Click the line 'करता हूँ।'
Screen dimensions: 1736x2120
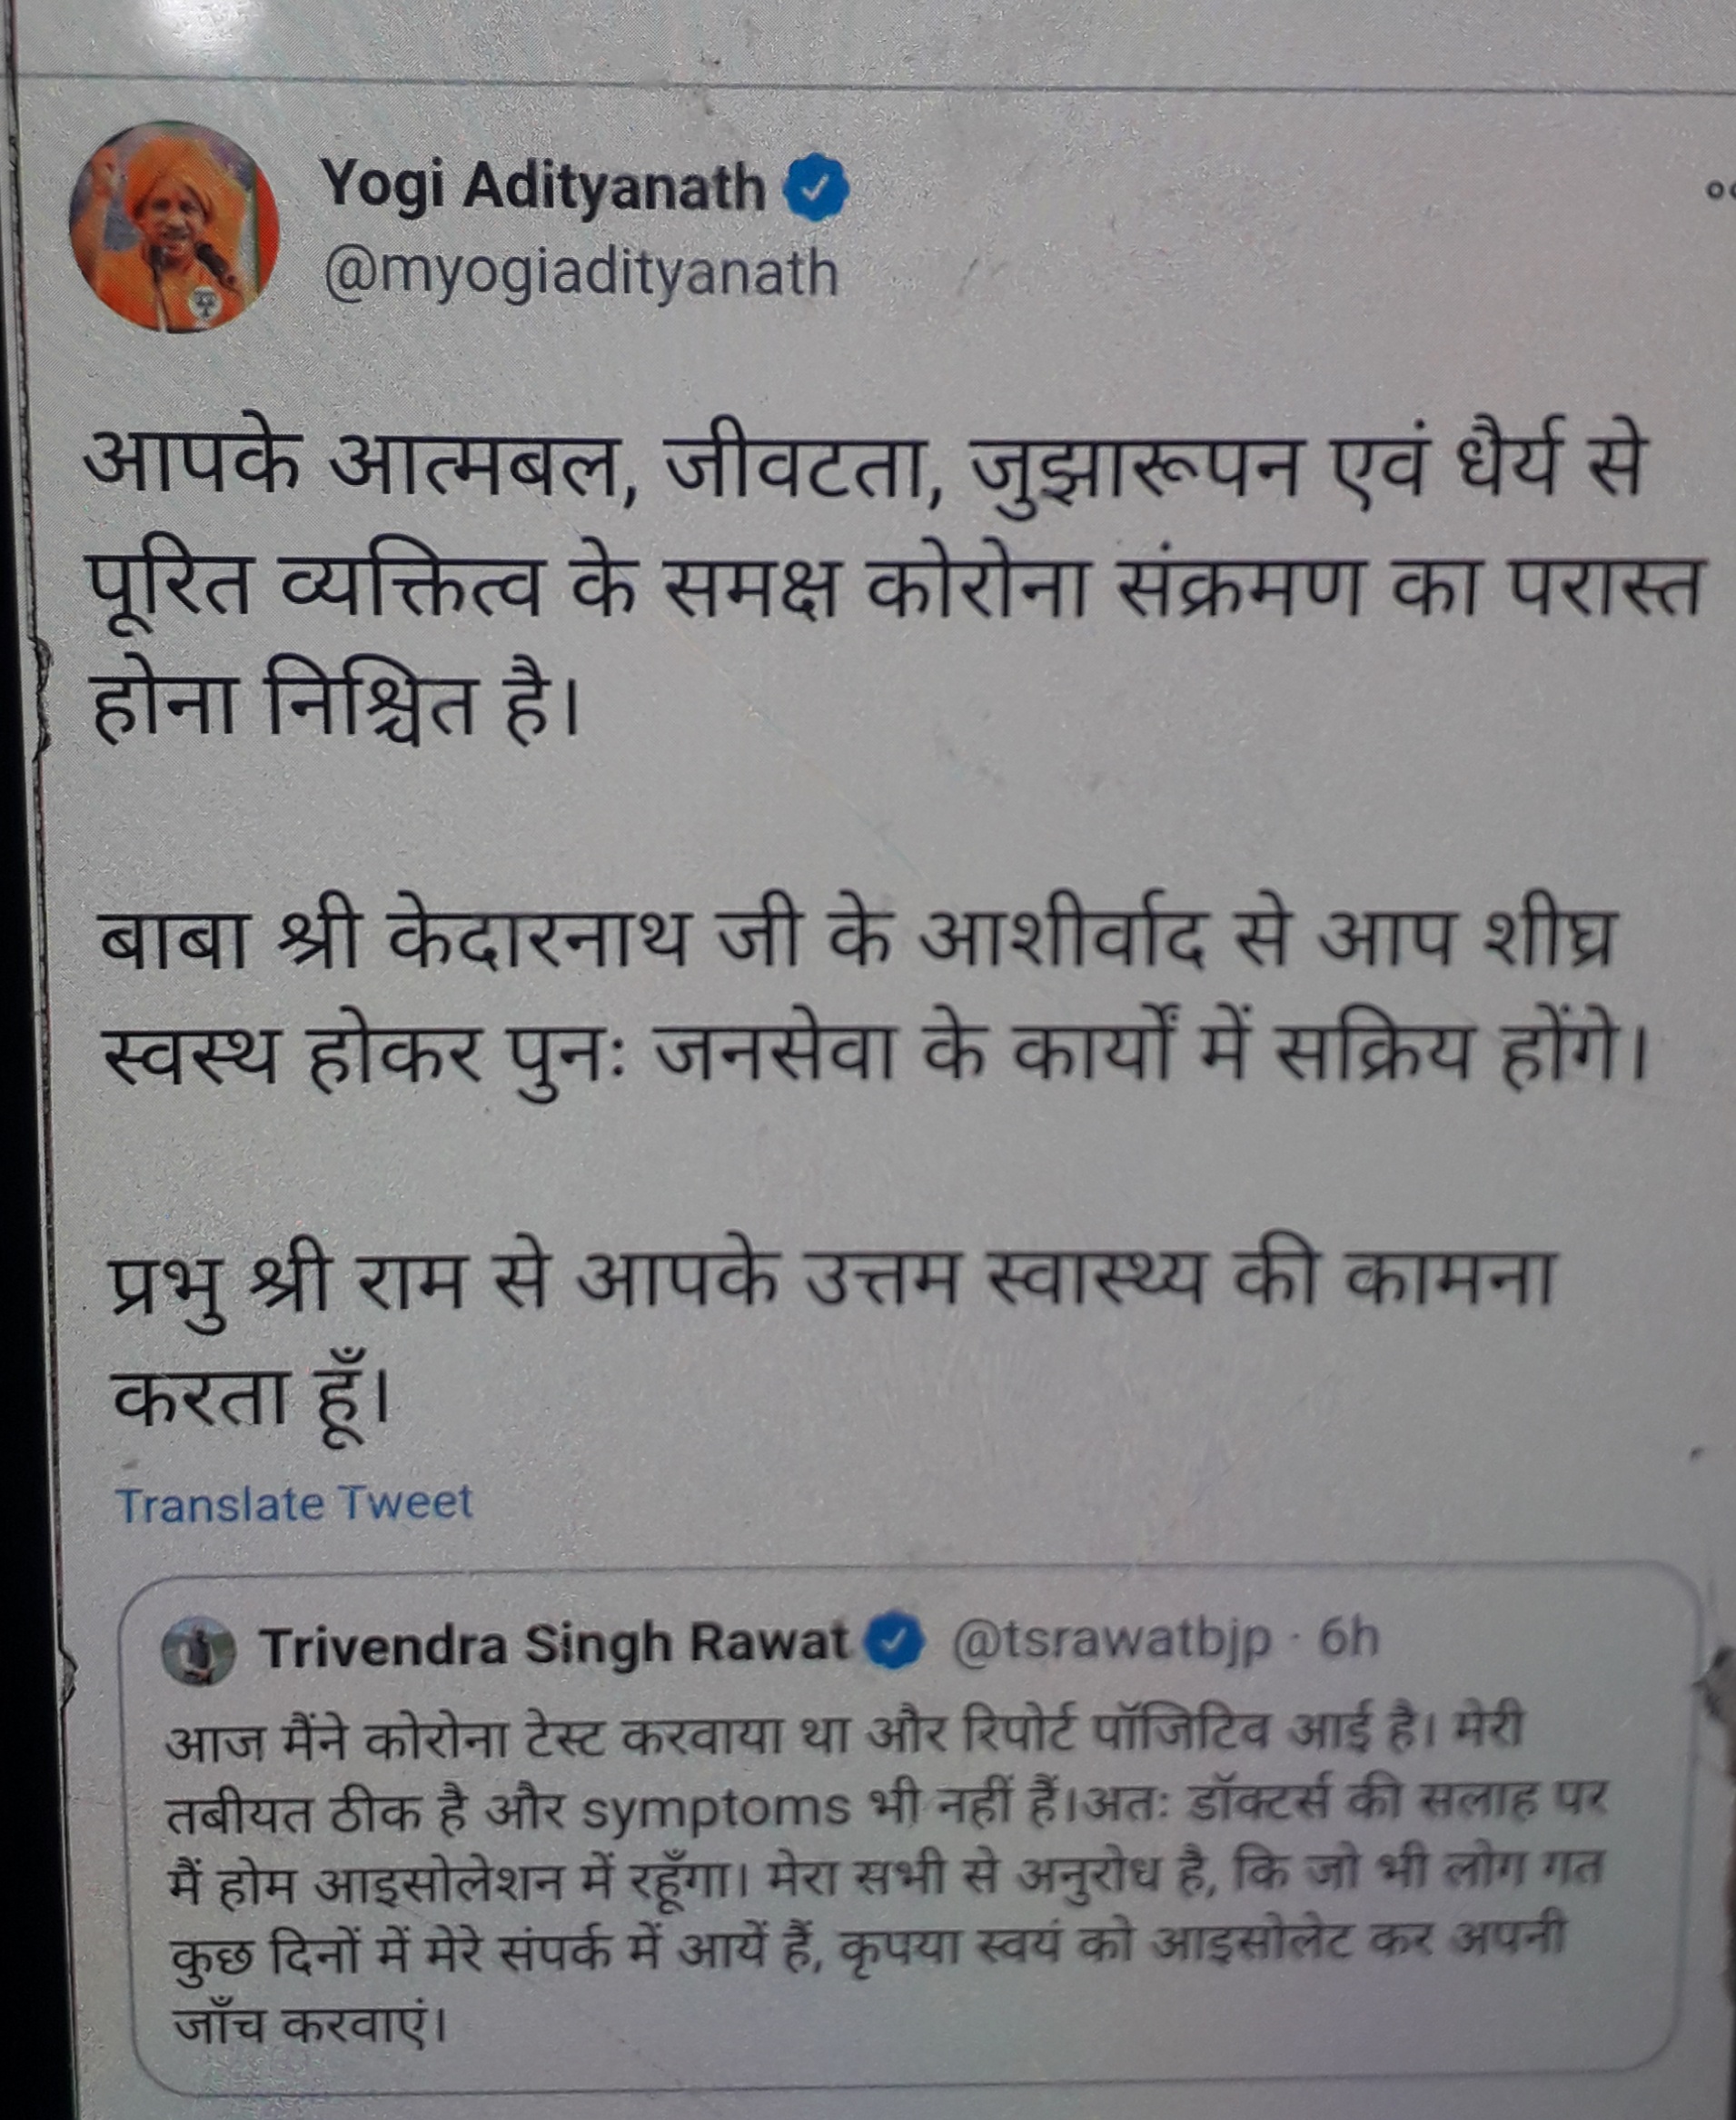click(249, 1394)
